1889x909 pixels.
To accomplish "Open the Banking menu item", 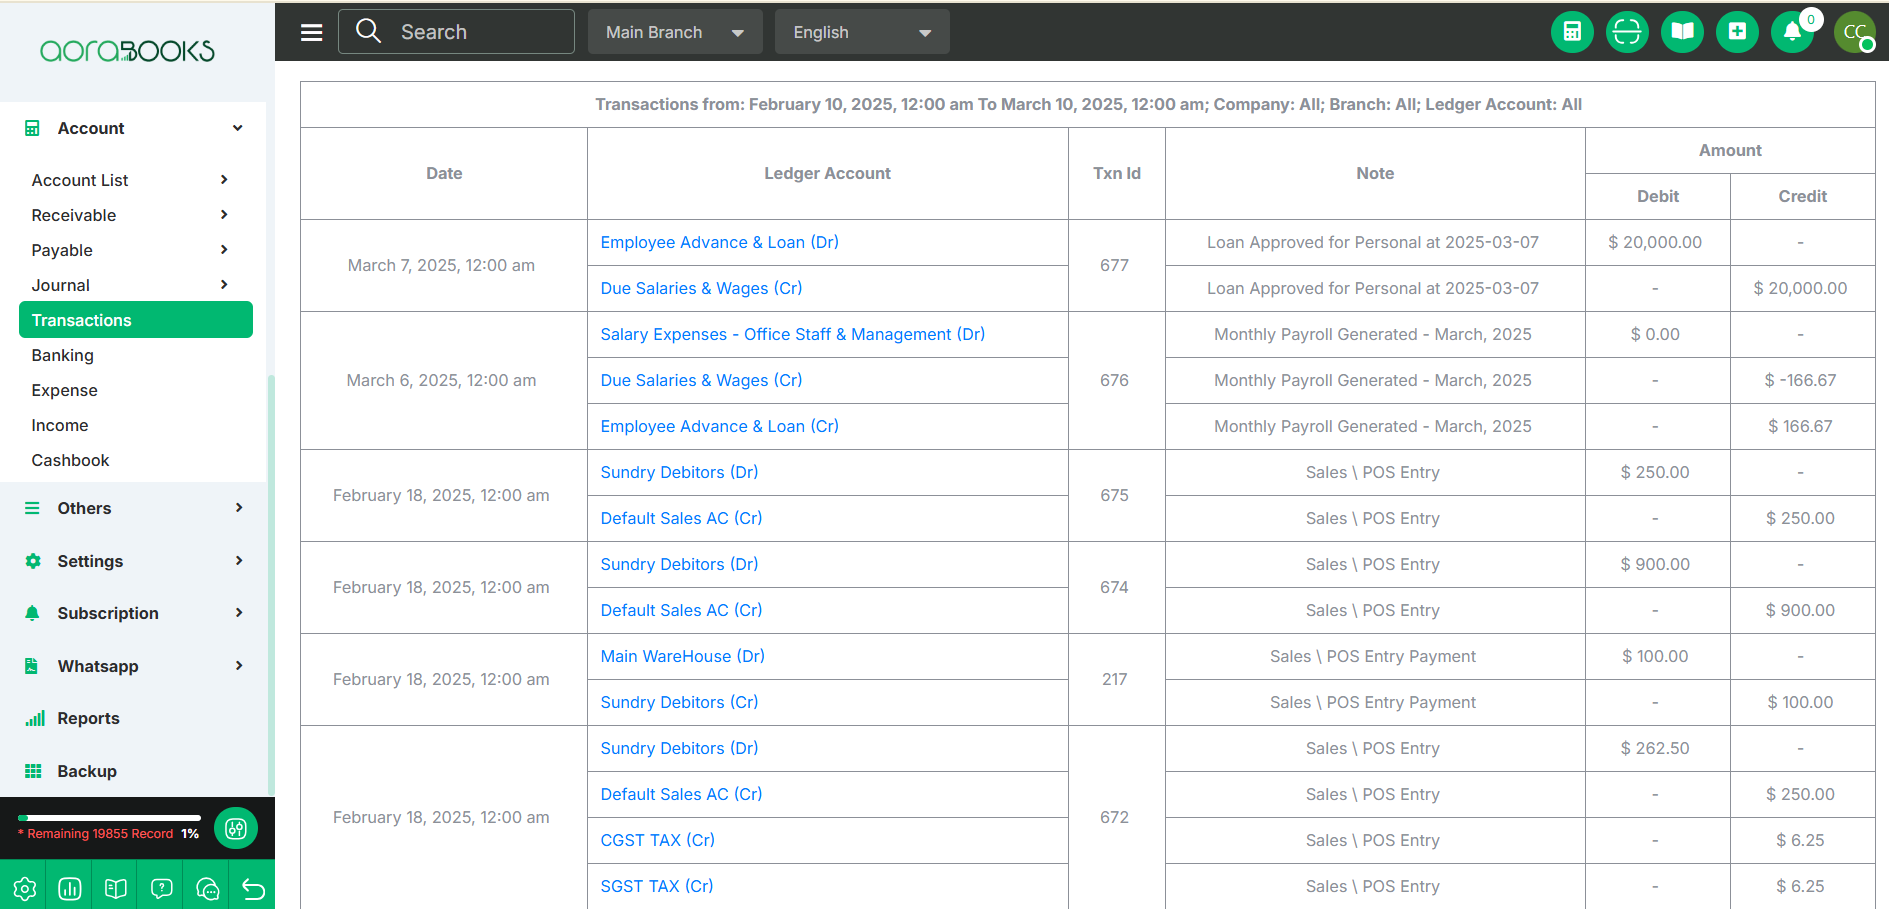I will [x=62, y=355].
